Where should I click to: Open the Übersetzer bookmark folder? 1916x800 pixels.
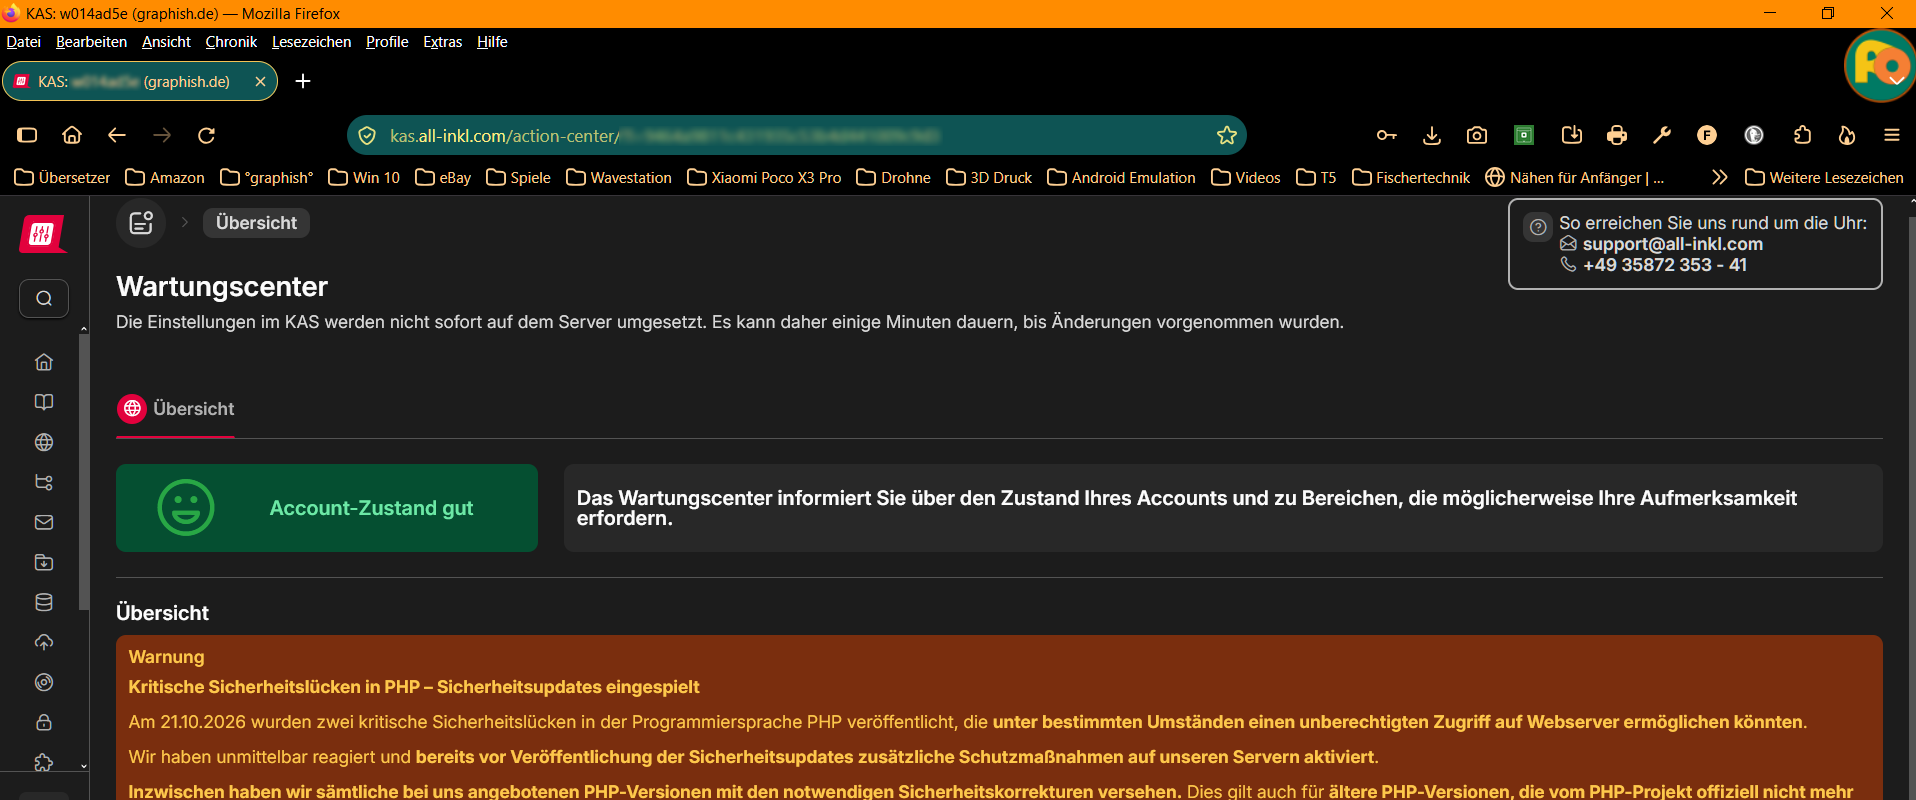pyautogui.click(x=62, y=177)
